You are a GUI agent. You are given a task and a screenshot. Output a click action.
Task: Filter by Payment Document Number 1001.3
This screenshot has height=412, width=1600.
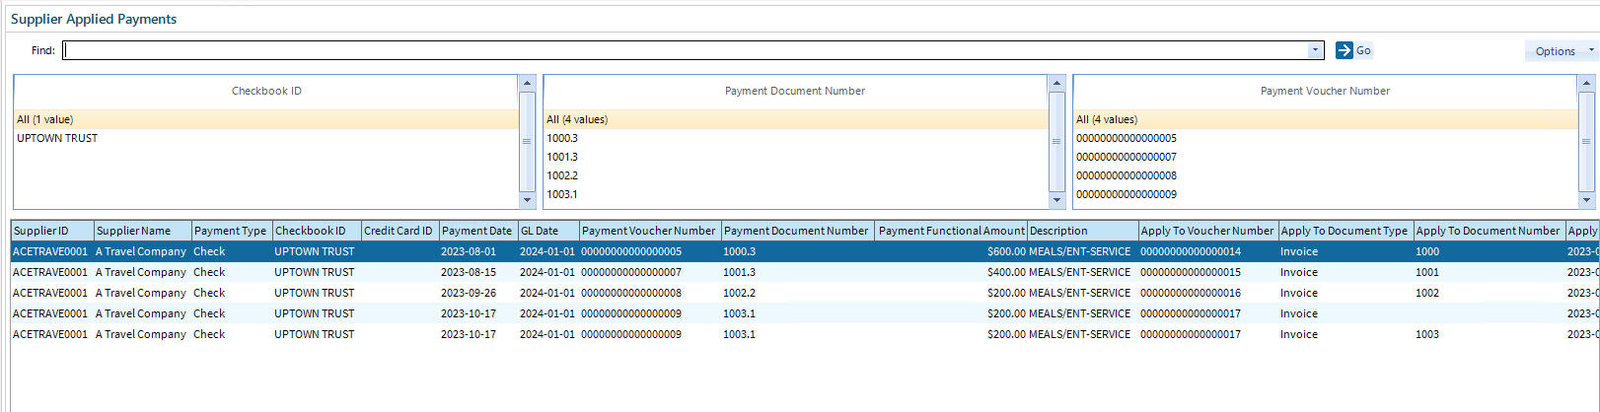pos(795,157)
